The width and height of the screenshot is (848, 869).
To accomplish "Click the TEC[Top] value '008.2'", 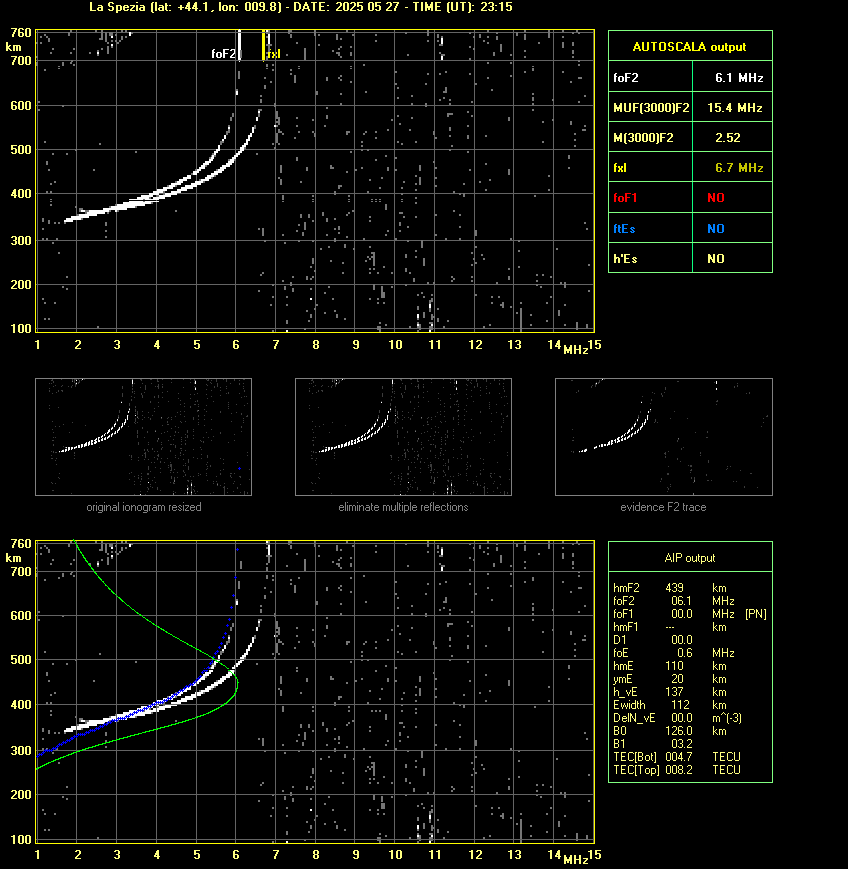I will (x=679, y=770).
